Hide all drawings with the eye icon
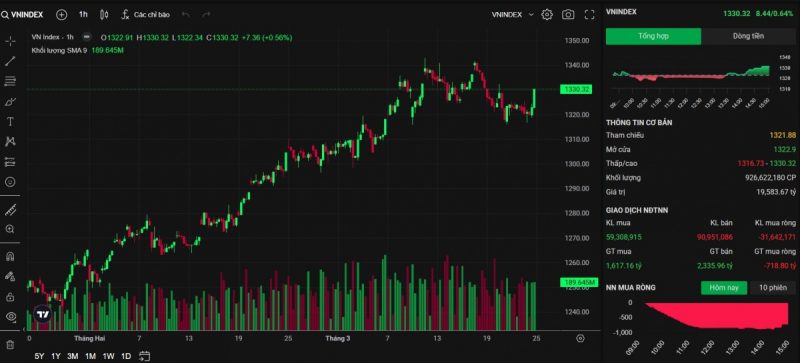This screenshot has height=363, width=800. 10,317
